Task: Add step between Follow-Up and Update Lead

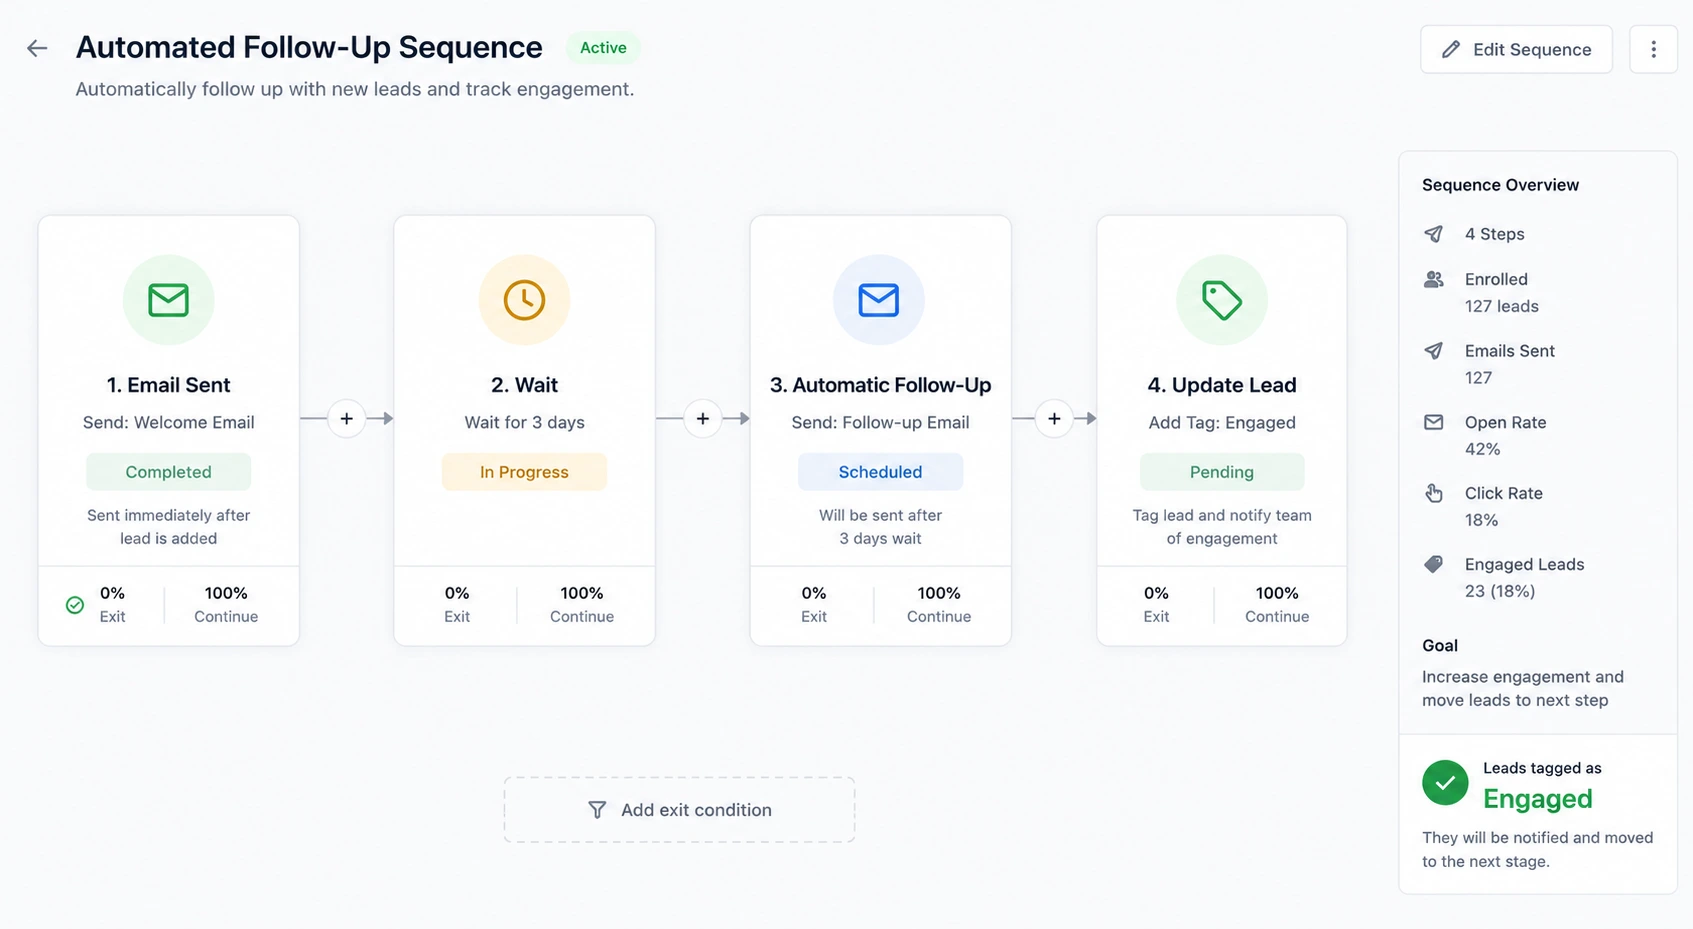Action: tap(1054, 419)
